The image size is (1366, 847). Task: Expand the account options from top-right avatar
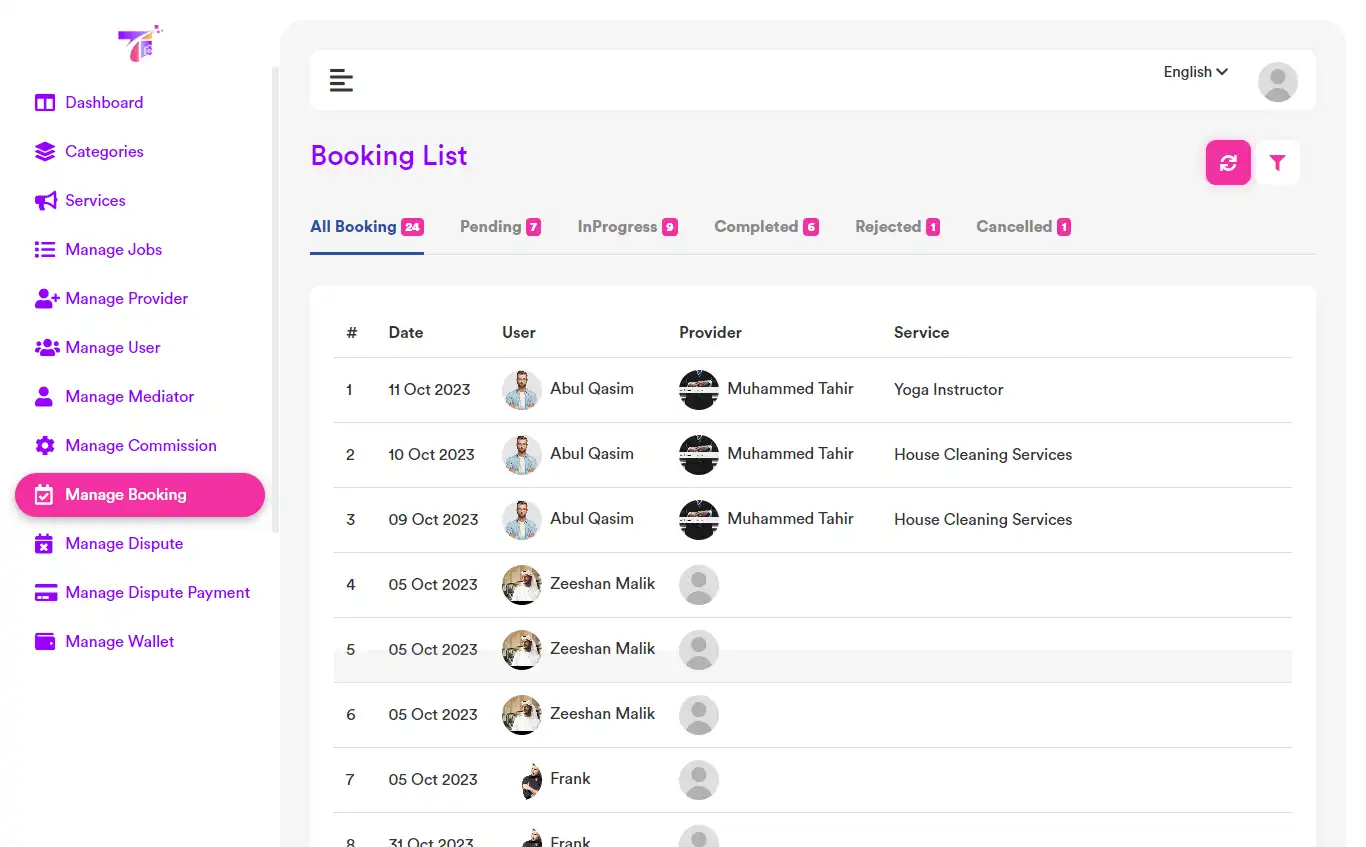pos(1277,81)
